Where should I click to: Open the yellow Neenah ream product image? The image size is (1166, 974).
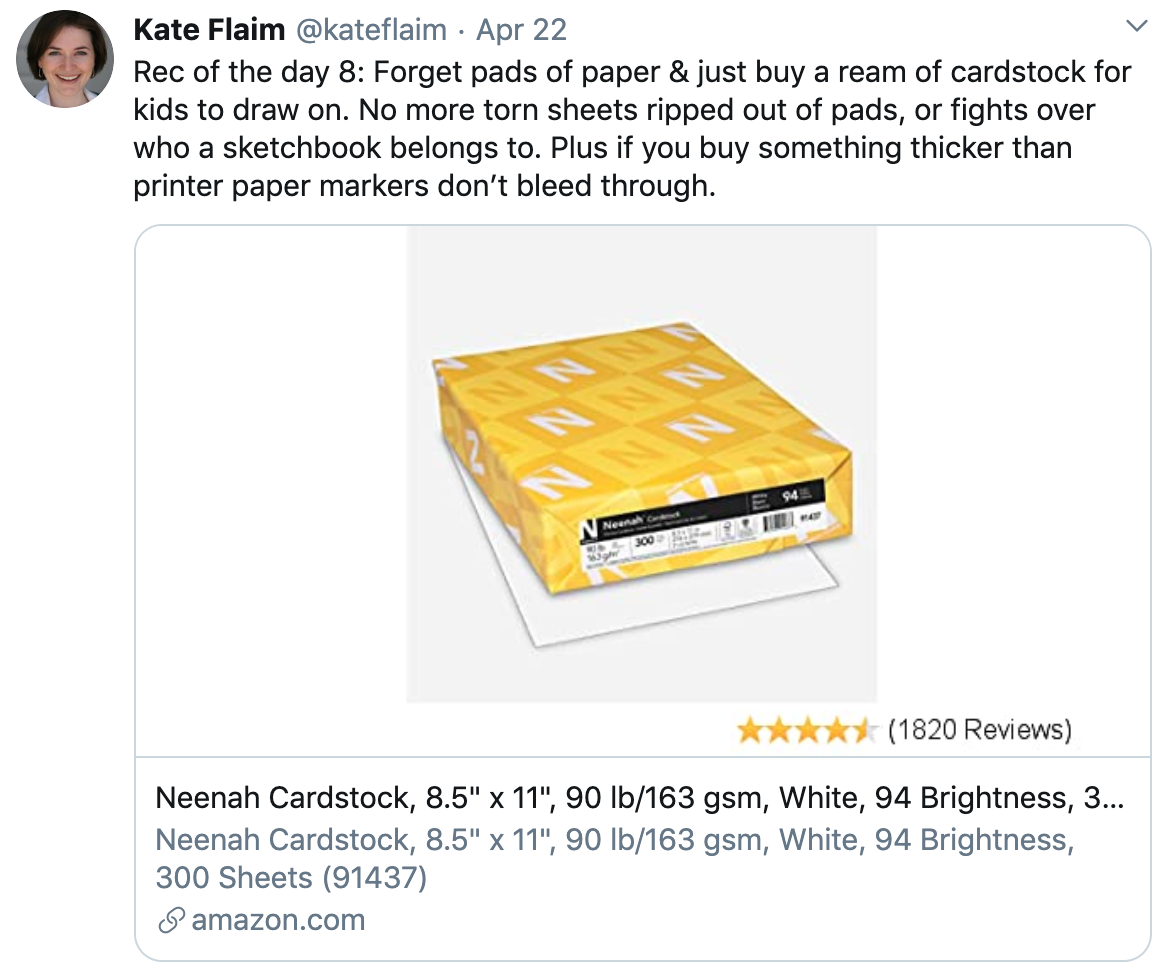click(x=642, y=463)
